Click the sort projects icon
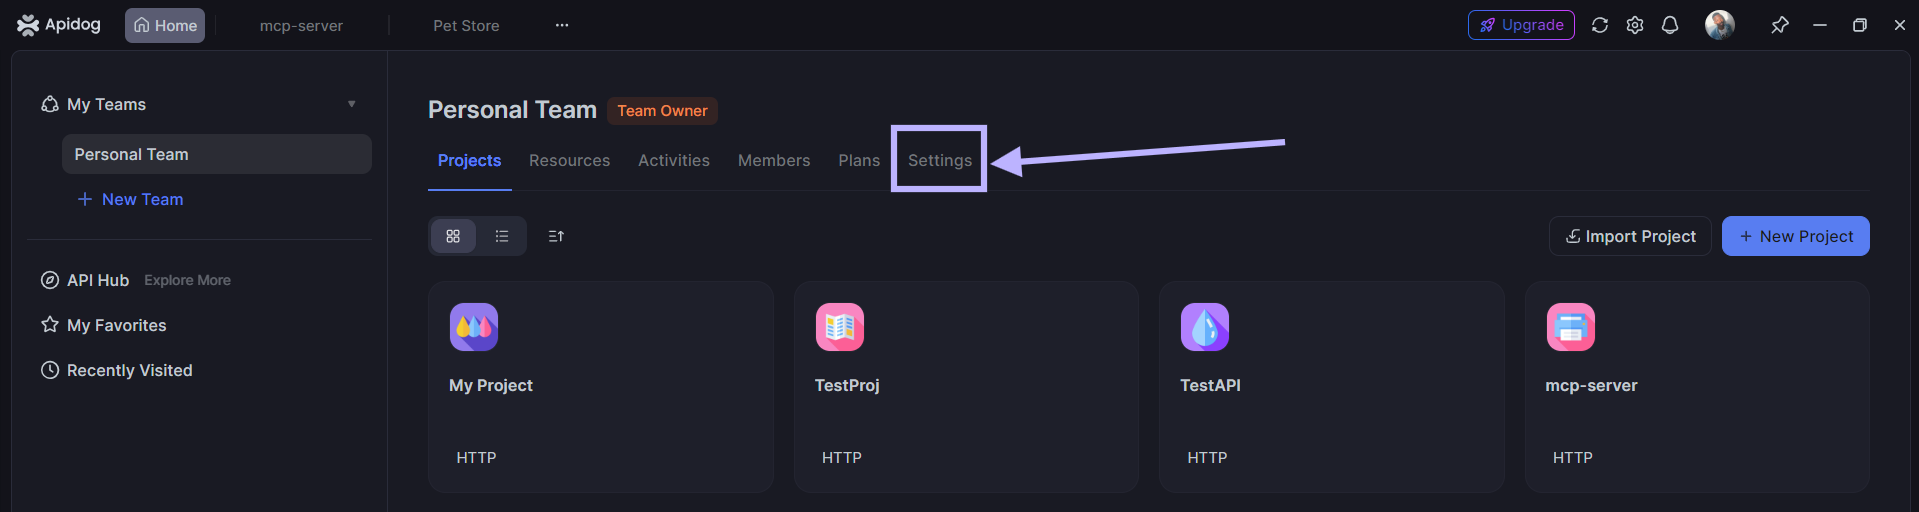The height and width of the screenshot is (512, 1919). point(557,236)
